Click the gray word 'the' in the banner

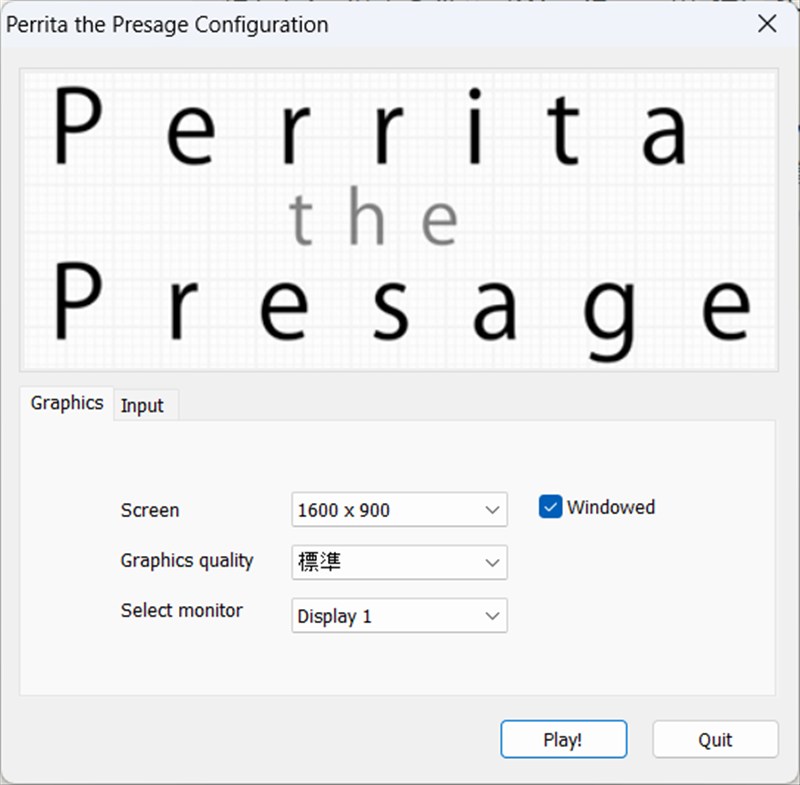374,220
